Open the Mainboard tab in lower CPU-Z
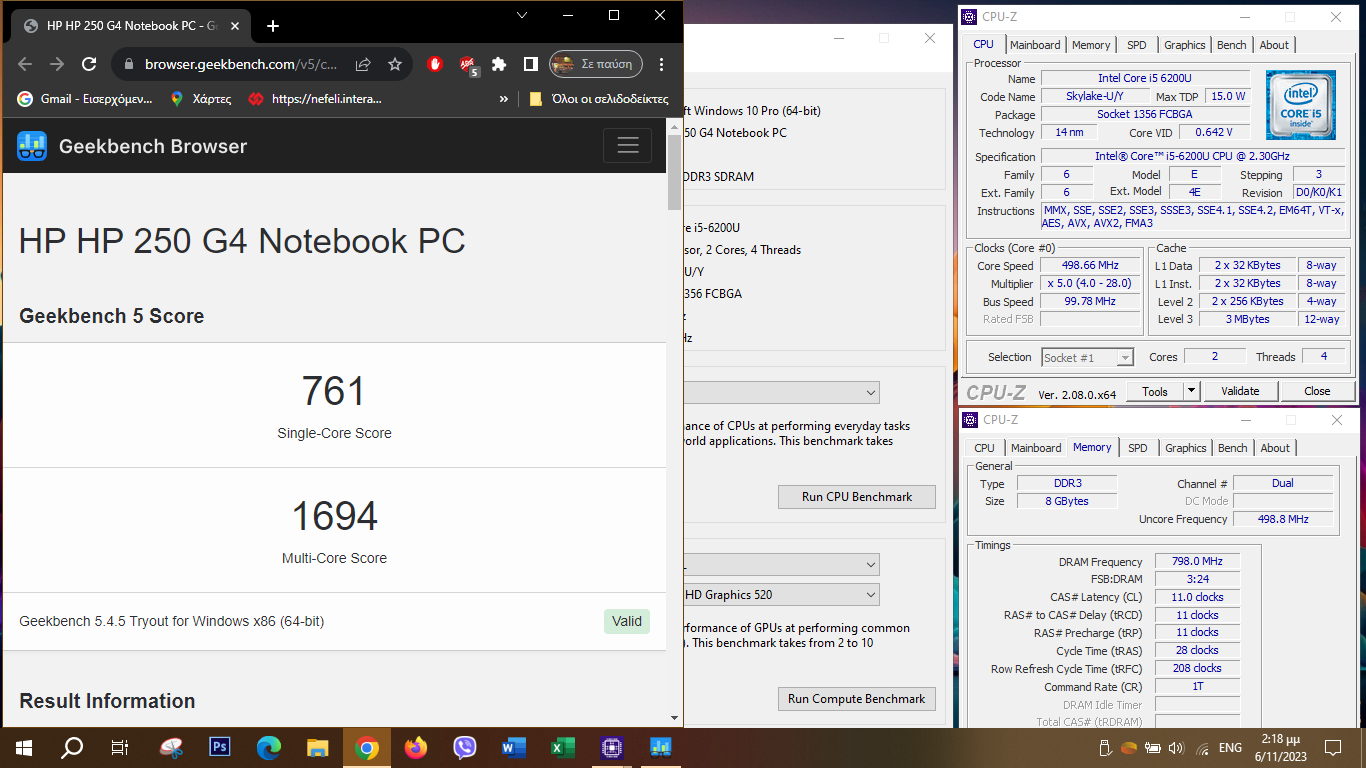Image resolution: width=1366 pixels, height=768 pixels. 1036,448
